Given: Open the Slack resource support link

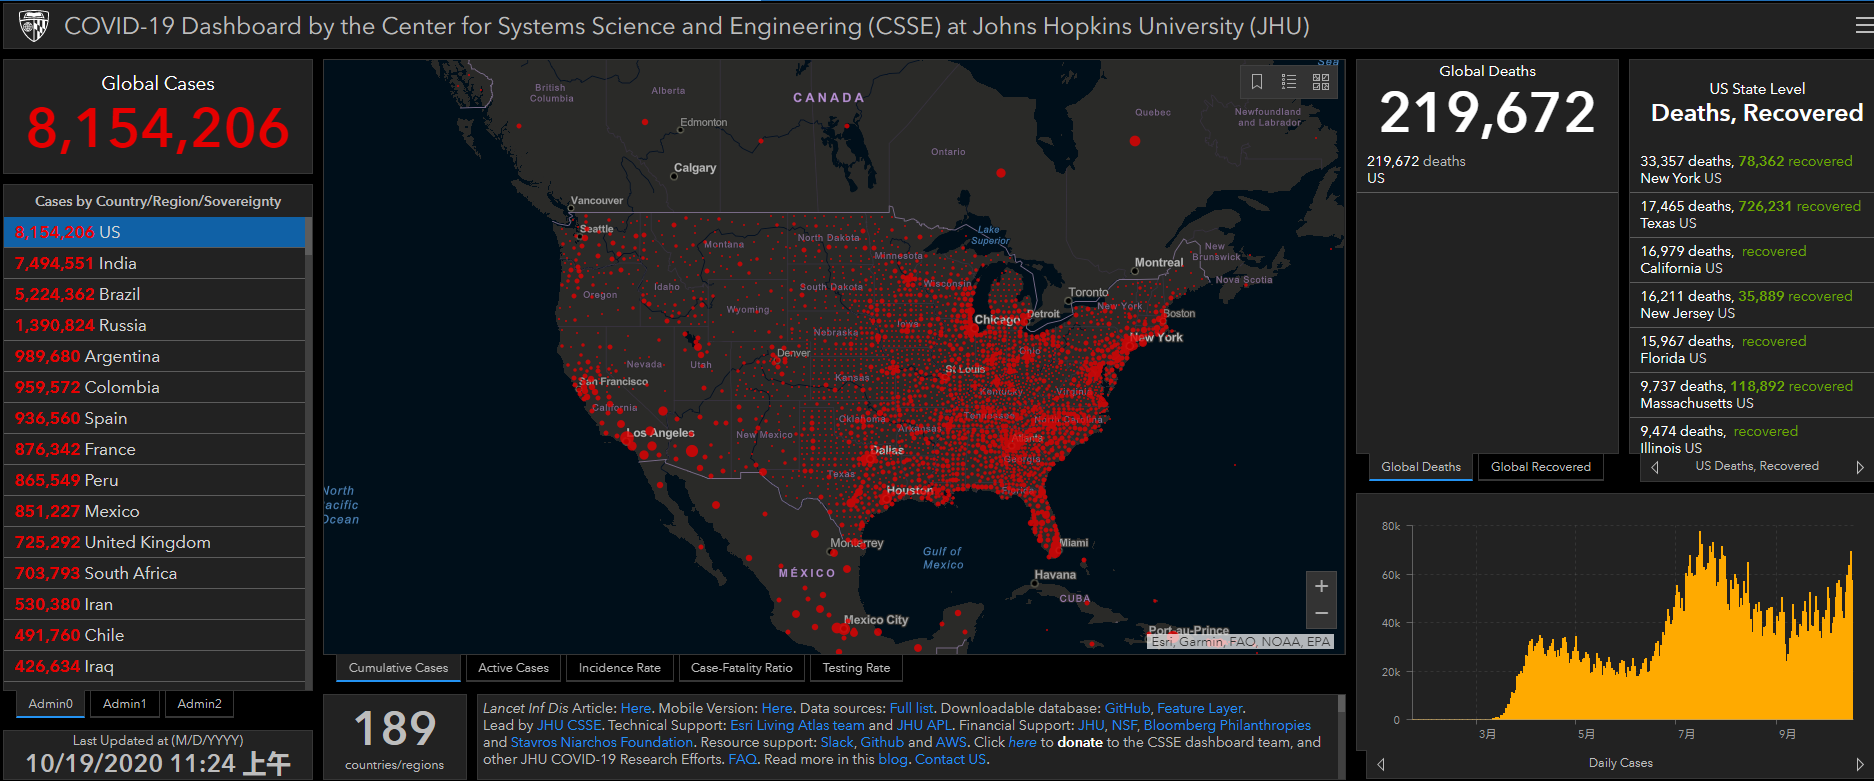Looking at the screenshot, I should pyautogui.click(x=837, y=742).
